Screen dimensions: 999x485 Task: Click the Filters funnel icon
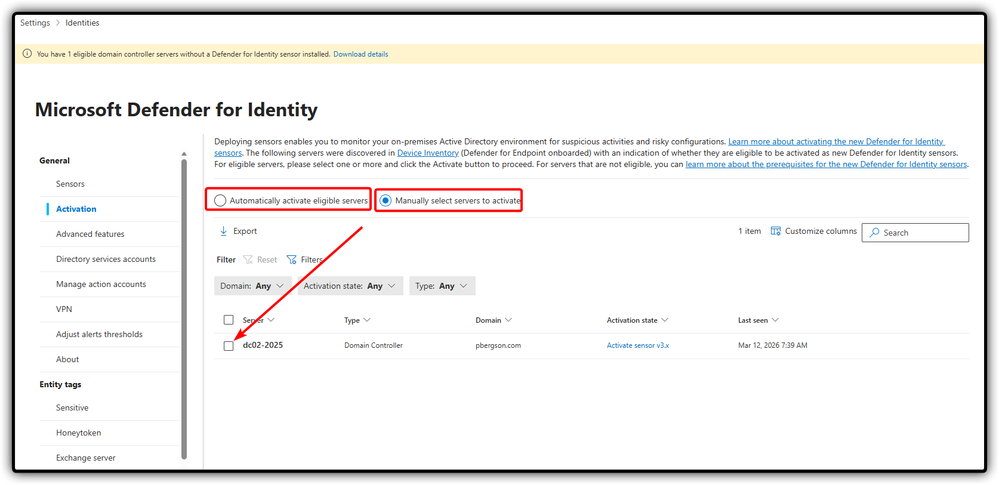point(291,260)
